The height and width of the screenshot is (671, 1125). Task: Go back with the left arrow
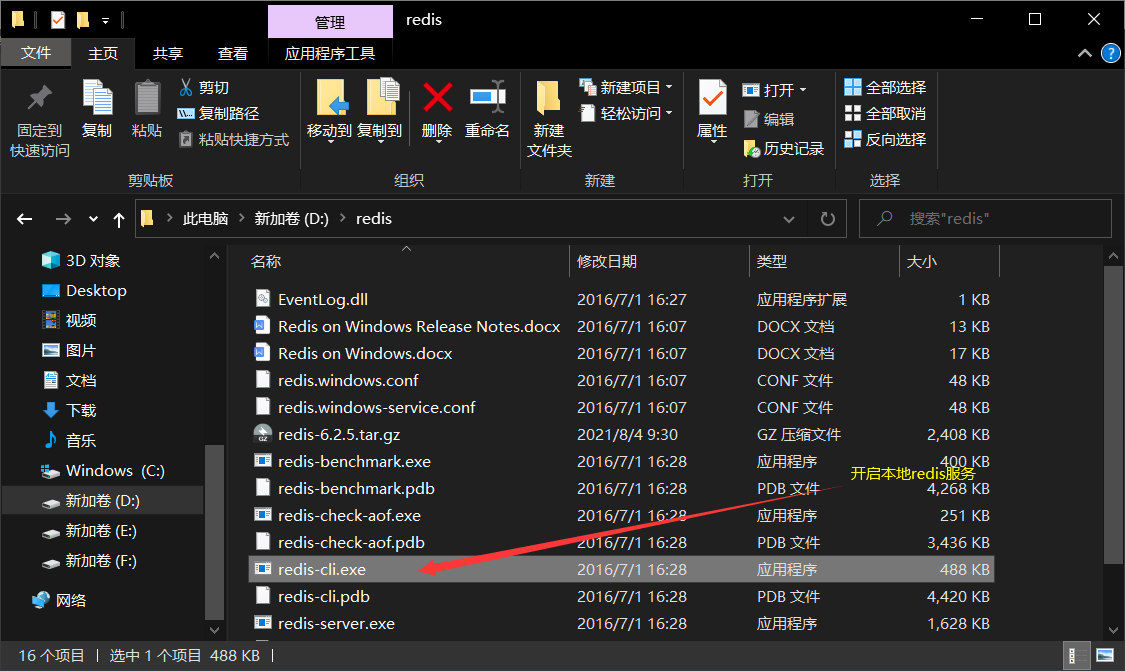[25, 219]
